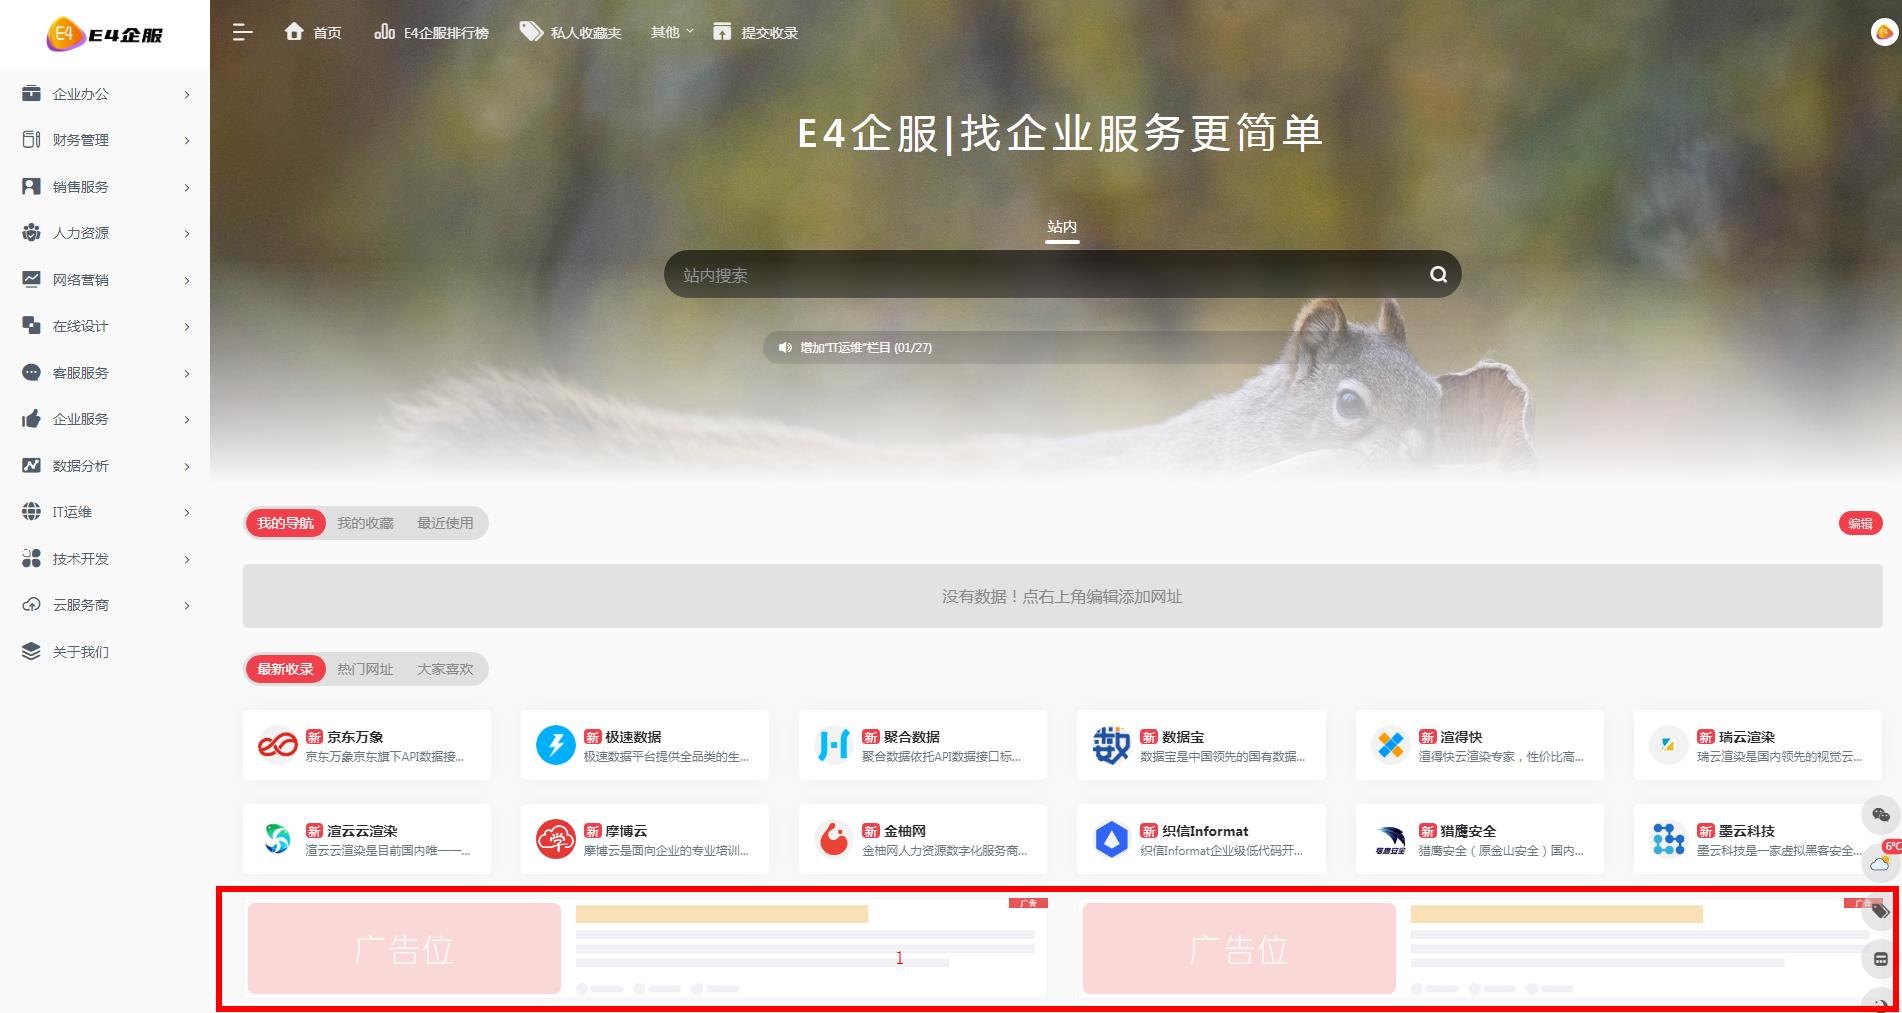Image resolution: width=1902 pixels, height=1013 pixels.
Task: Open the 瑞云渲染 site card title
Action: (1747, 737)
